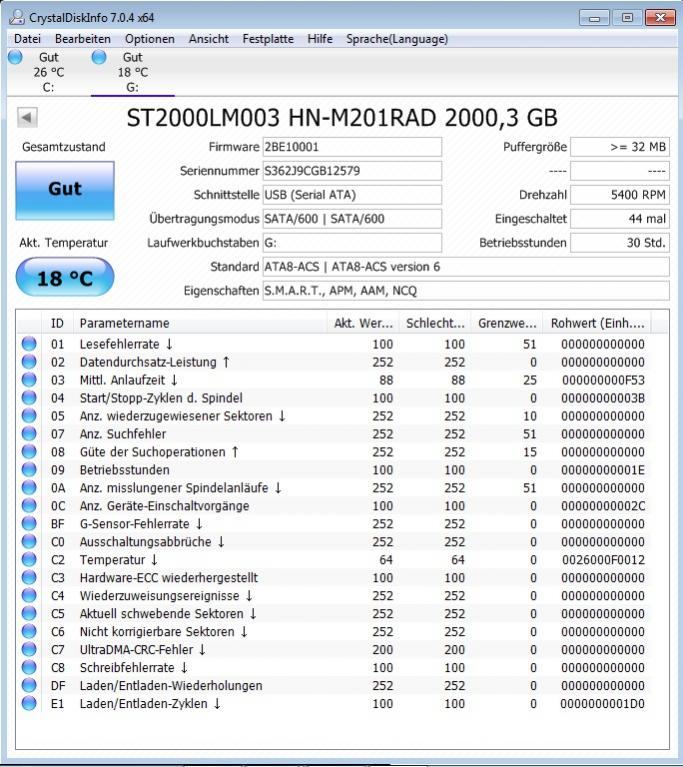Click status orb for Wiederzuweisungsereignisse
Screen dimensions: 683x767
[29, 595]
